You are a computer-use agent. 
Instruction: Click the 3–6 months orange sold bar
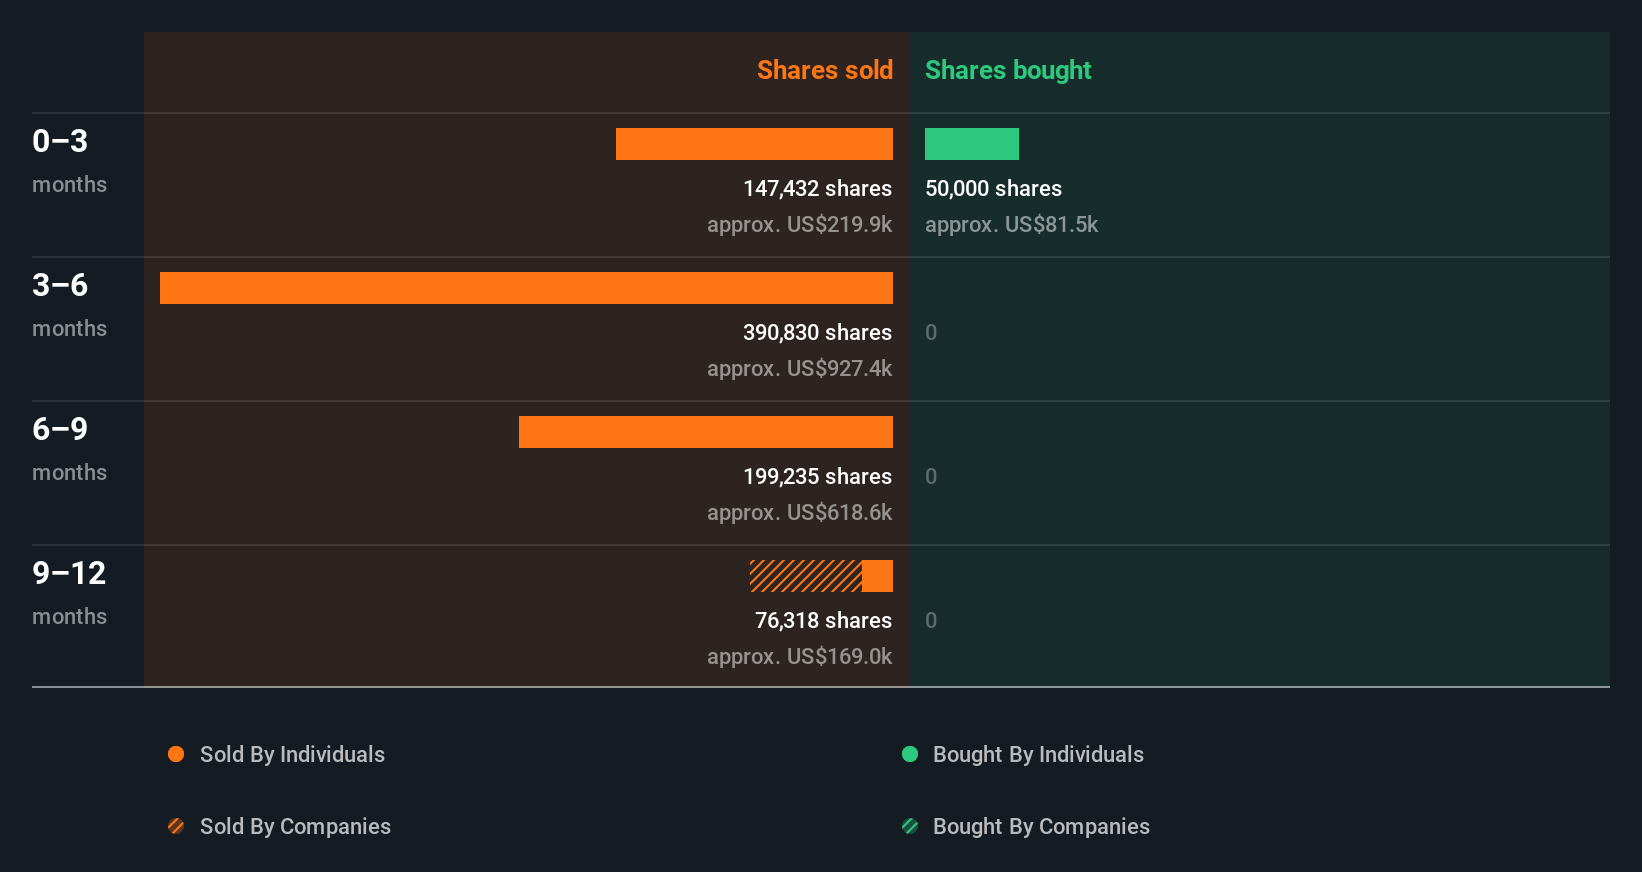(526, 288)
